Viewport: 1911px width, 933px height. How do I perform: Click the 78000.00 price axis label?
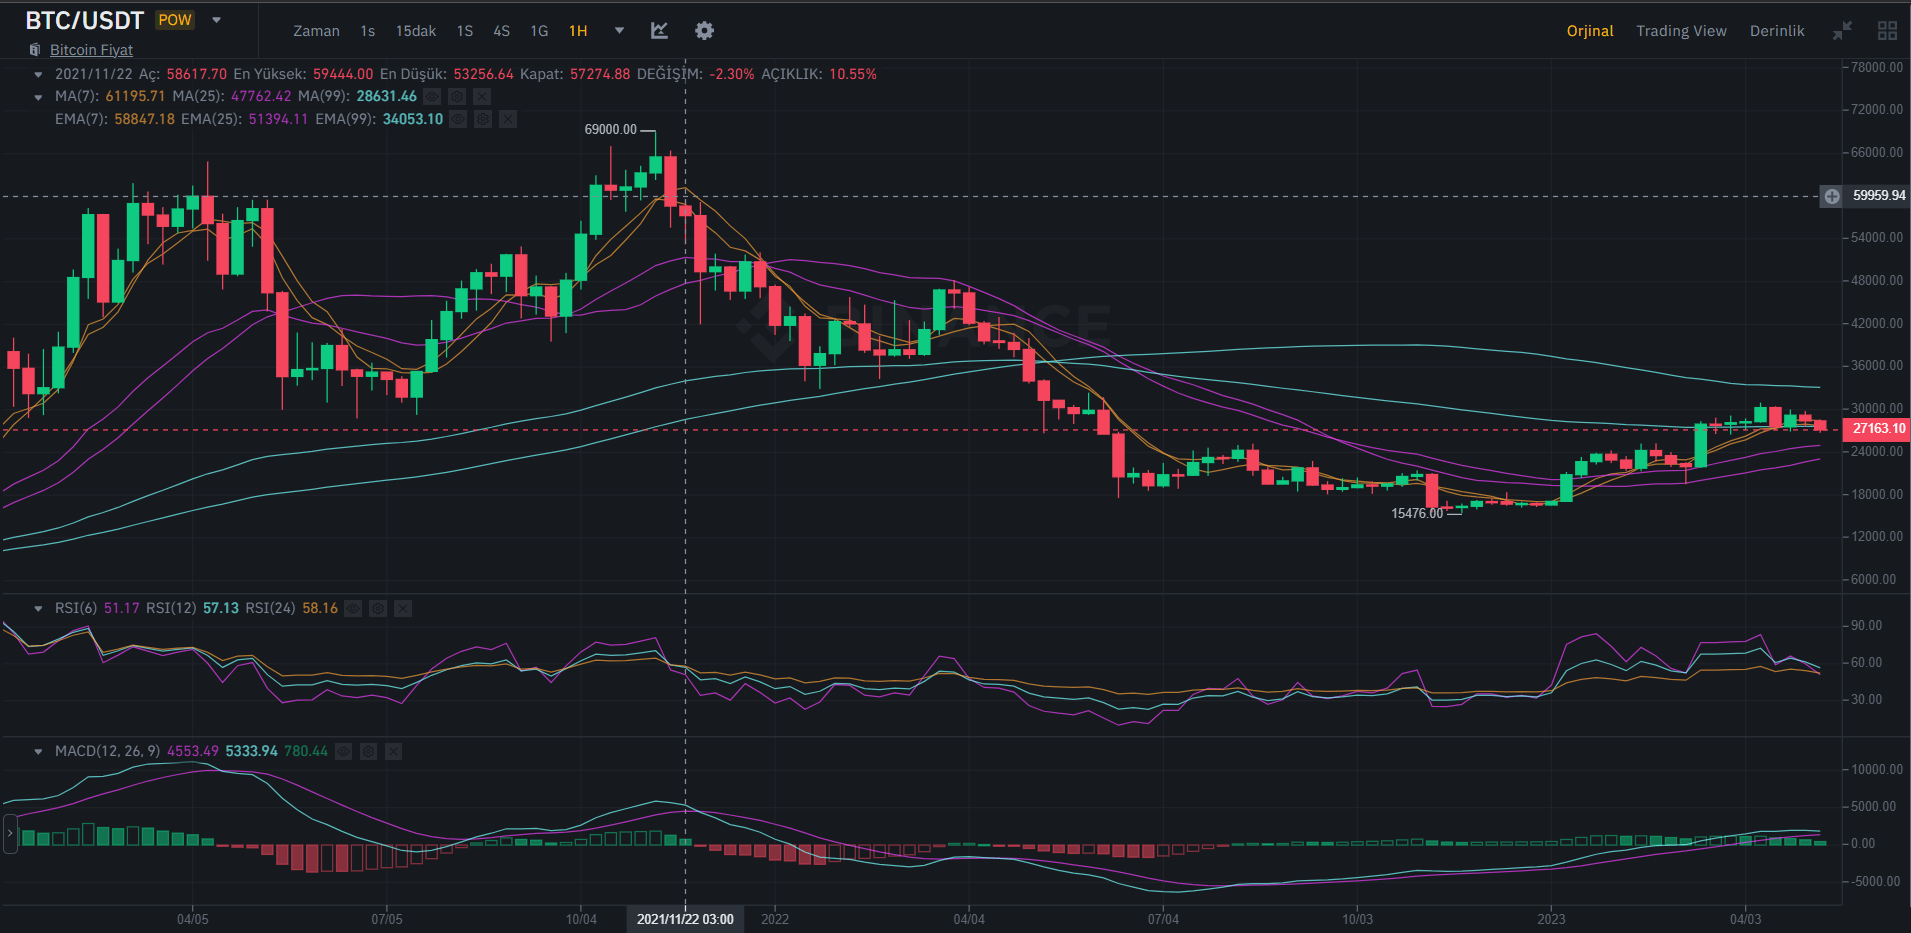[x=1877, y=67]
